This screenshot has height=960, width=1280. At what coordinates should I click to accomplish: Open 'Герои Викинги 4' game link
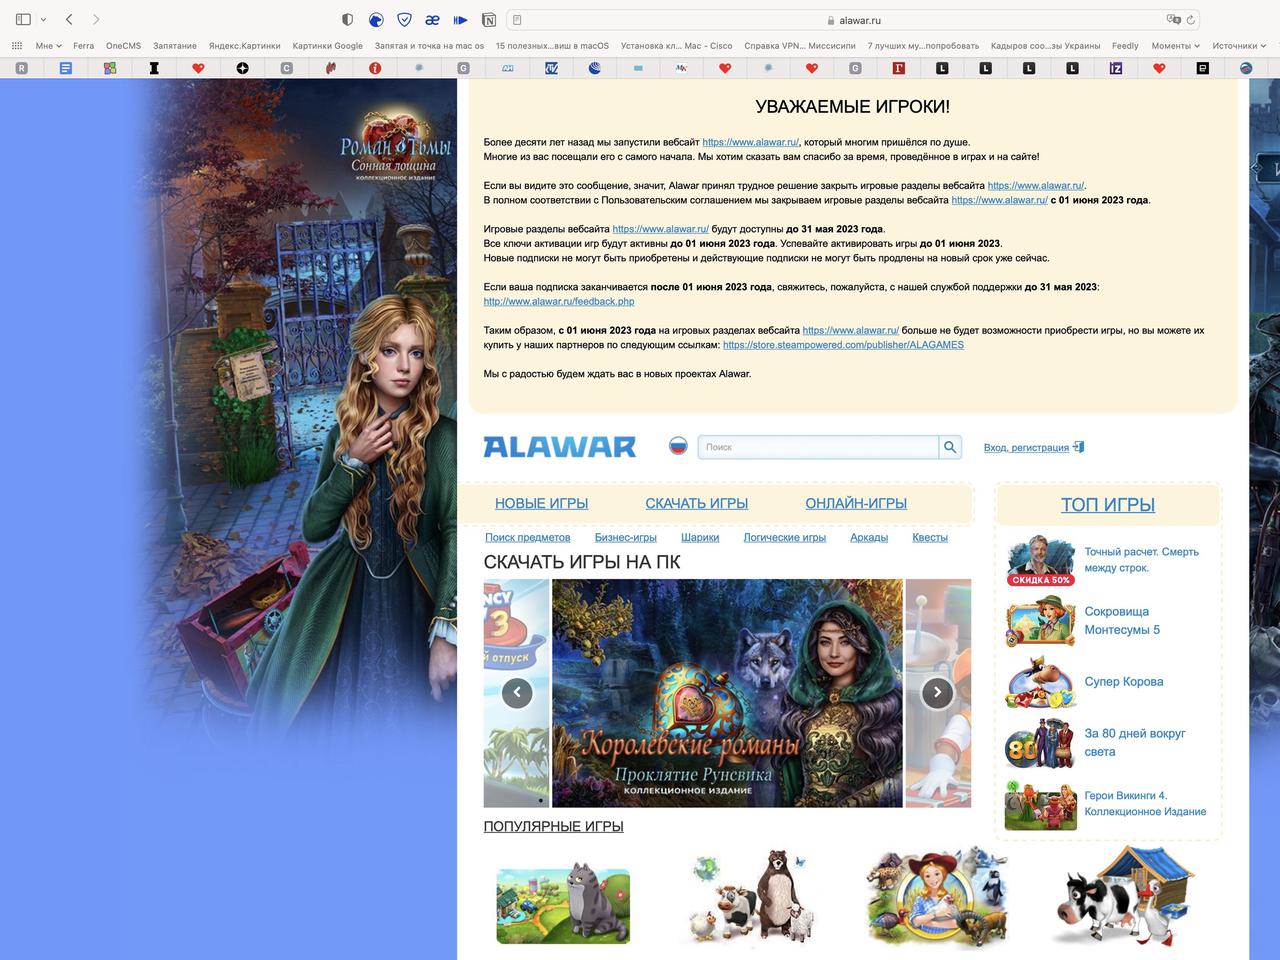coord(1145,803)
